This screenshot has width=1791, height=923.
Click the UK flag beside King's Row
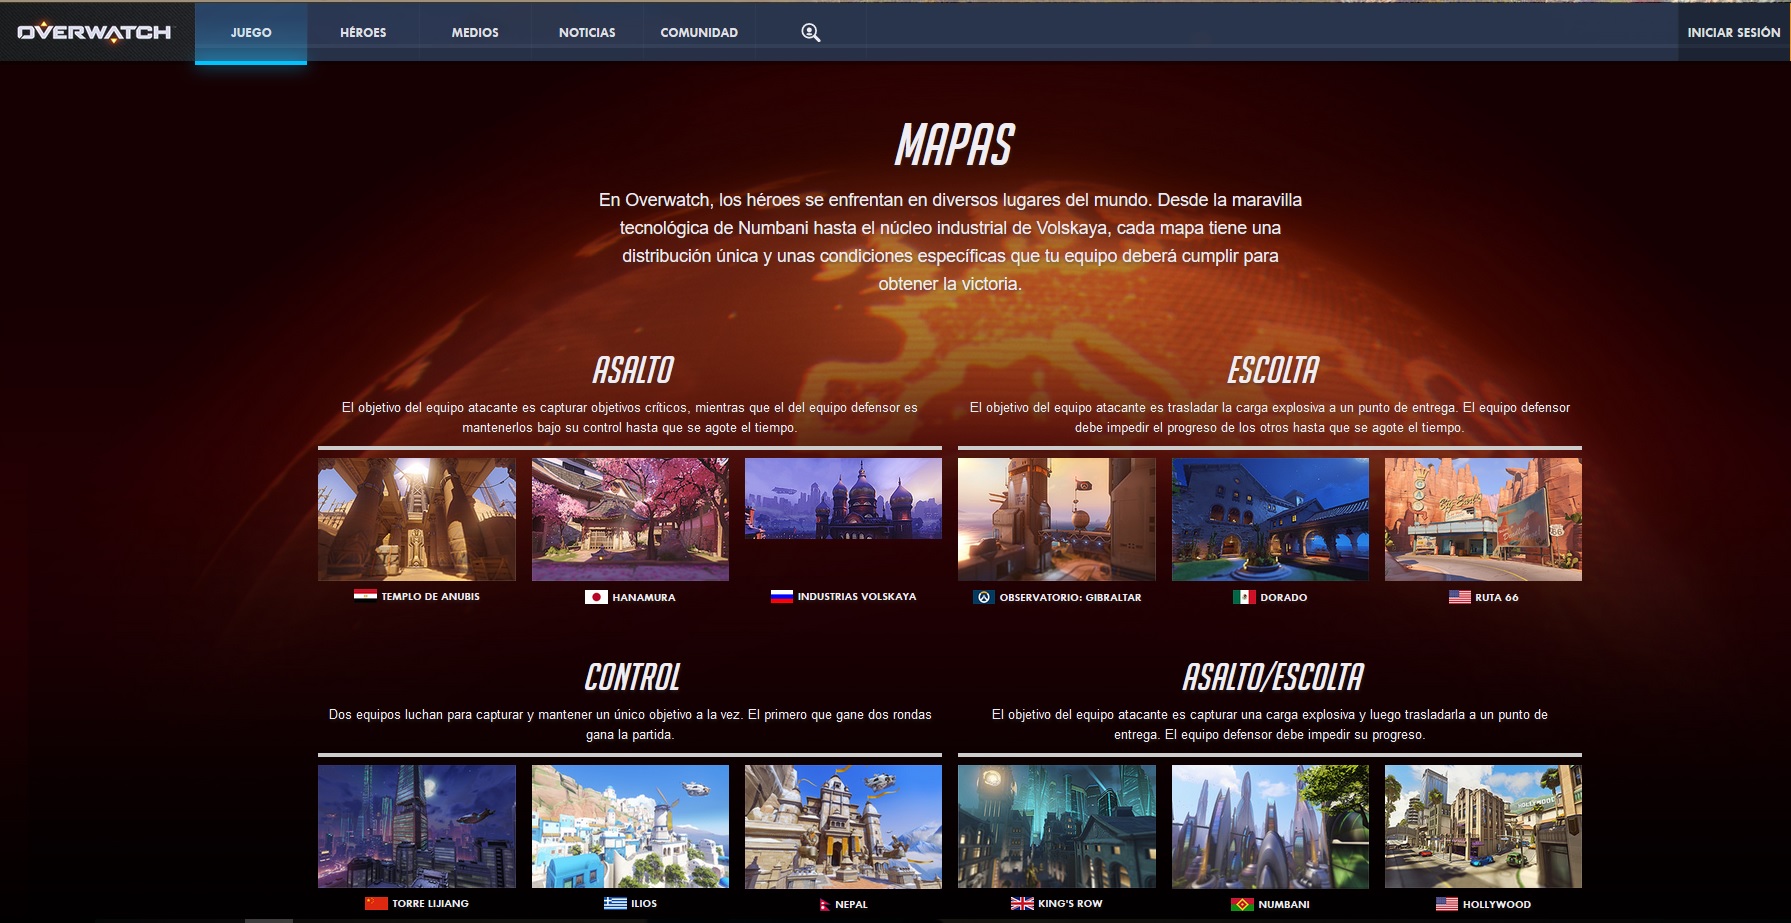click(x=1022, y=903)
